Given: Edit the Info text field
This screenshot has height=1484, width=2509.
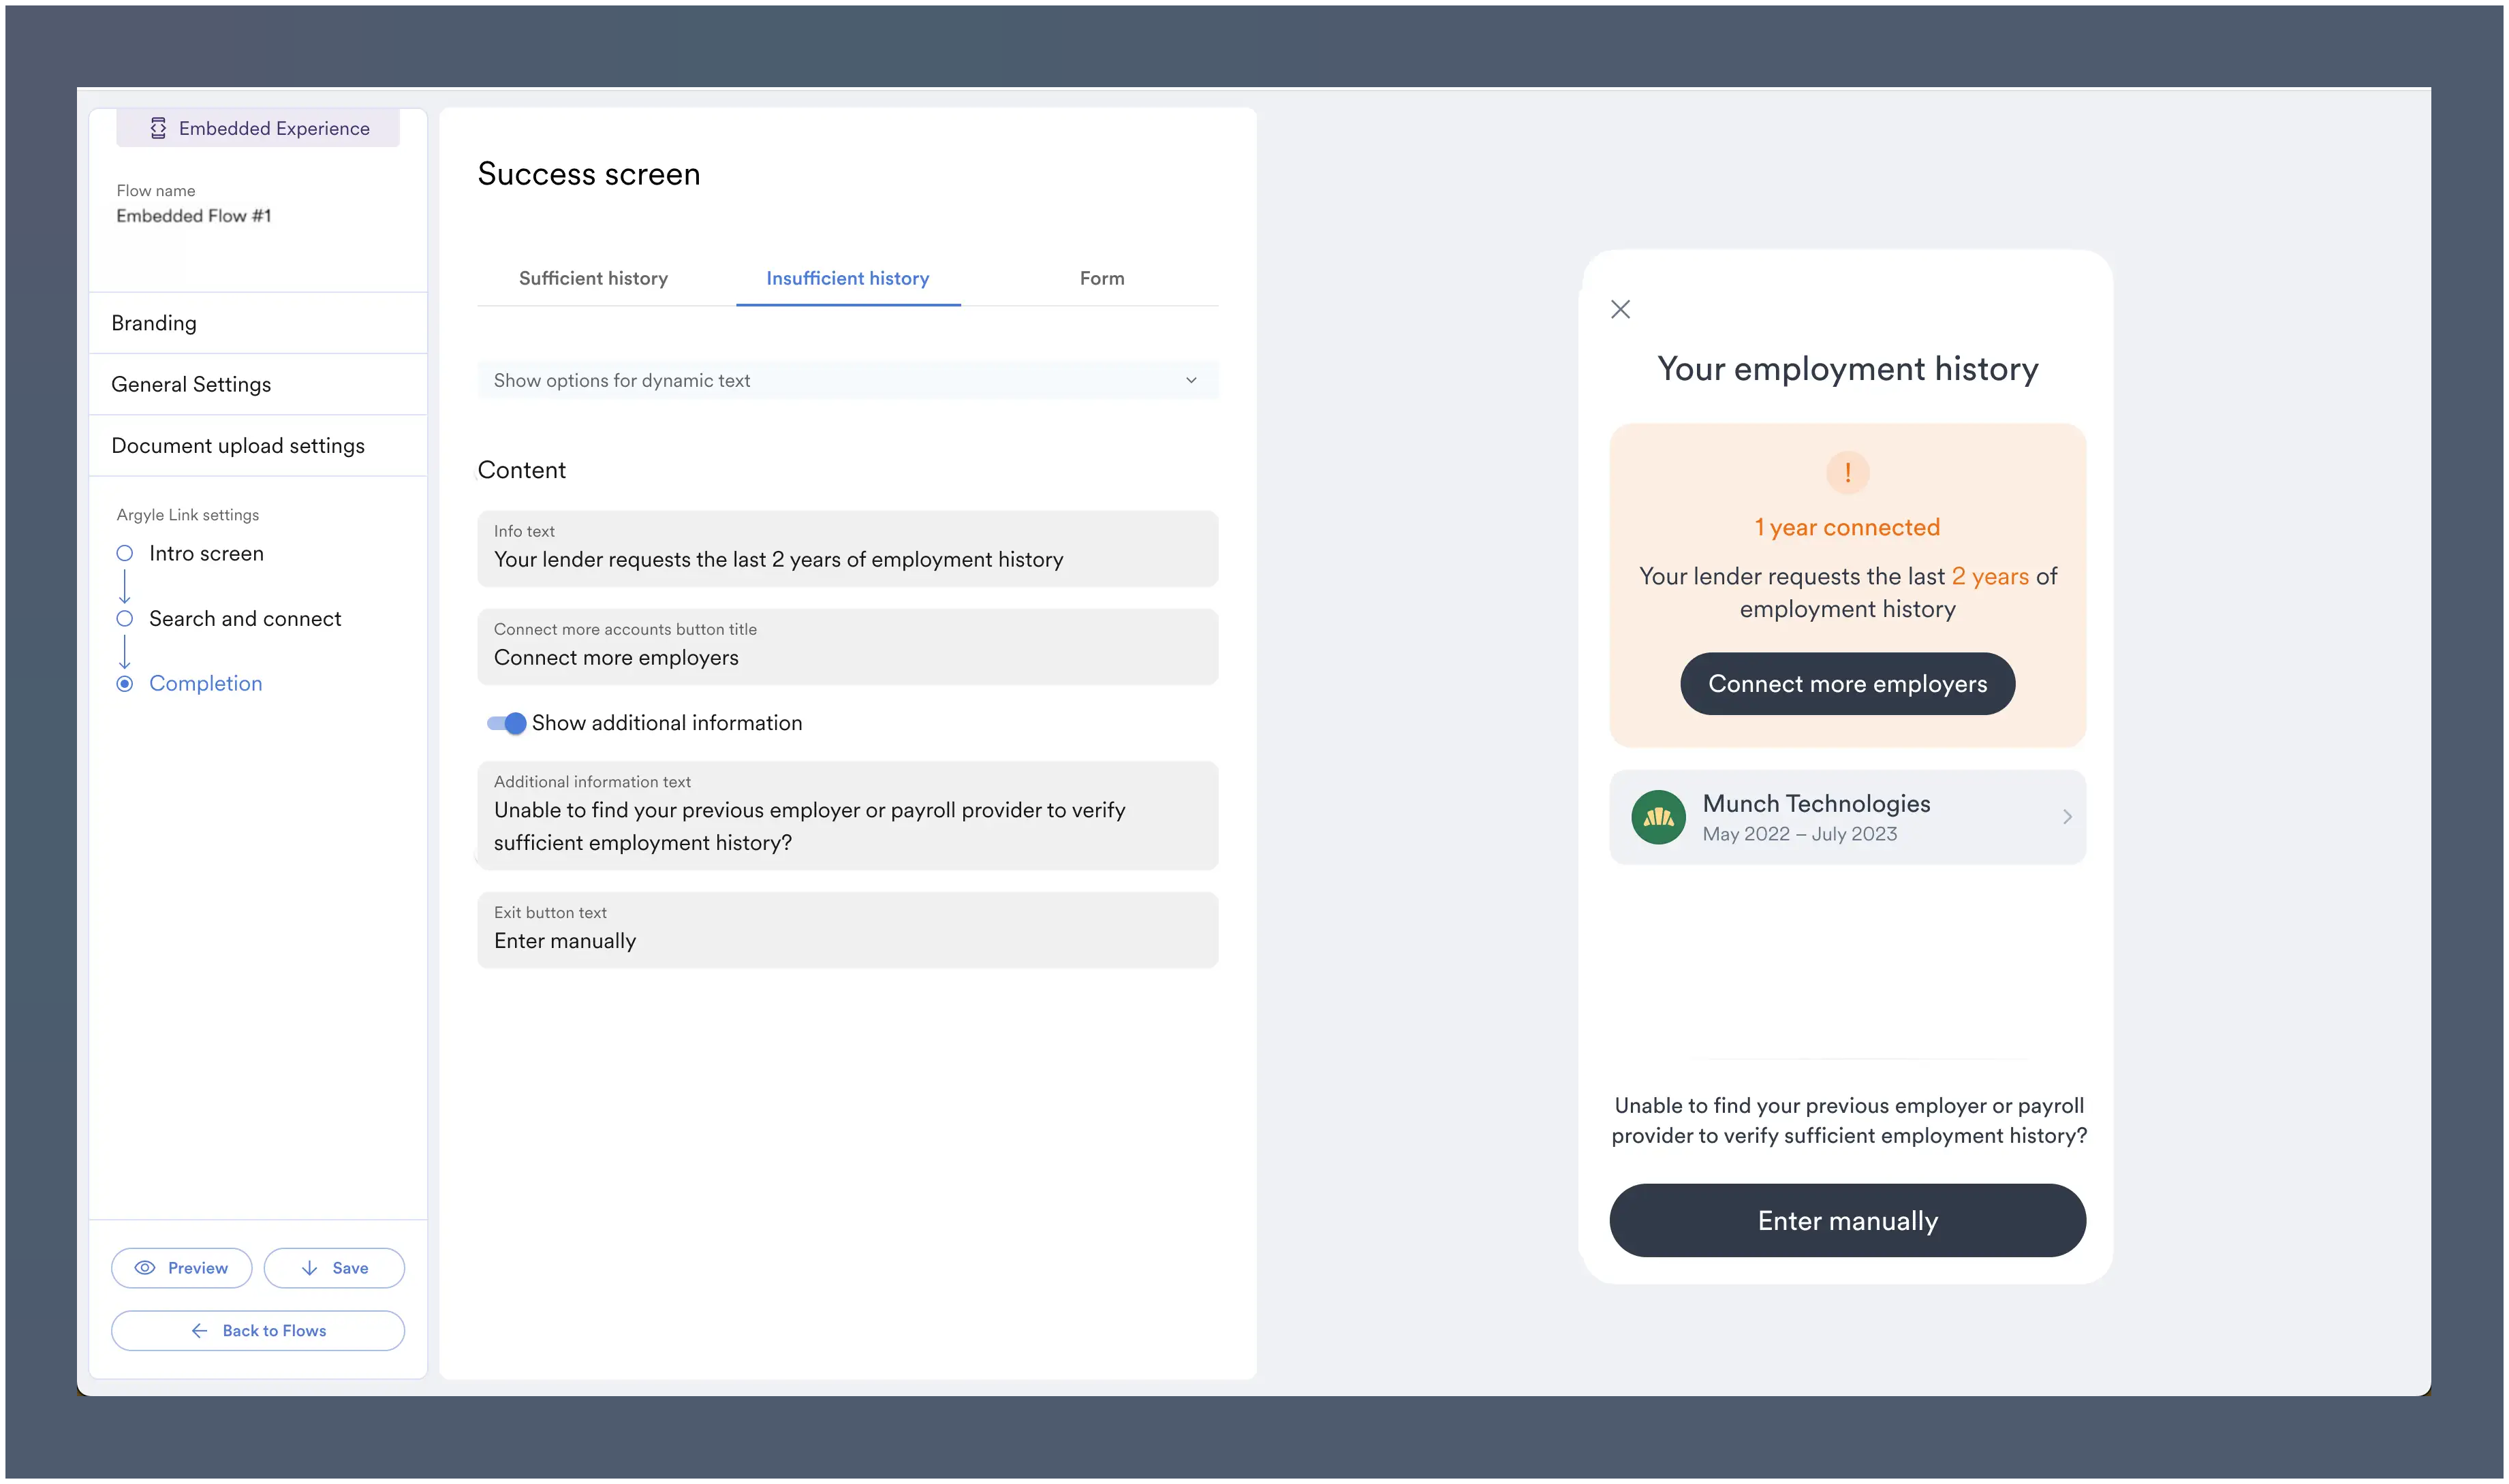Looking at the screenshot, I should pos(847,559).
